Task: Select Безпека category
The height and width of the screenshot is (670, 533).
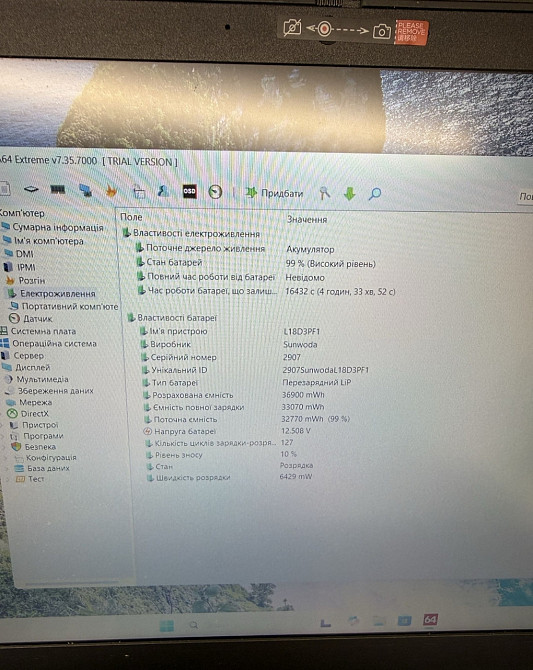Action: click(x=34, y=447)
